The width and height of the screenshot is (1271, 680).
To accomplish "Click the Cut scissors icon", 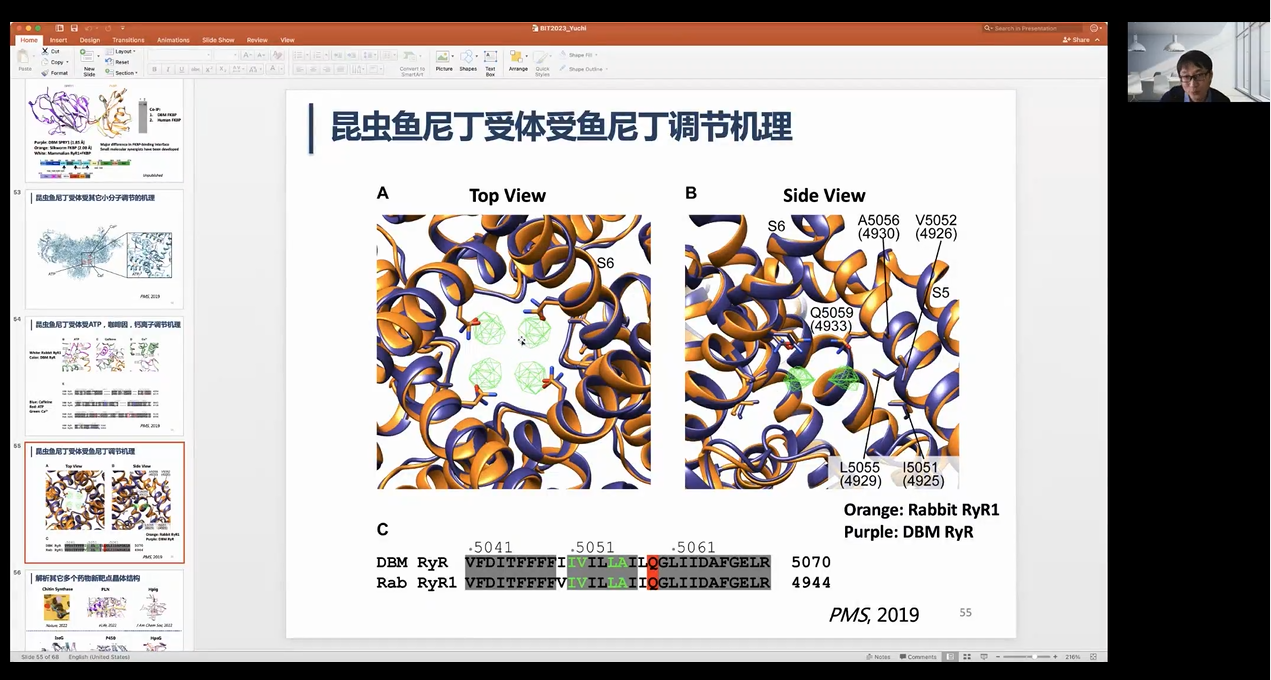I will [45, 51].
